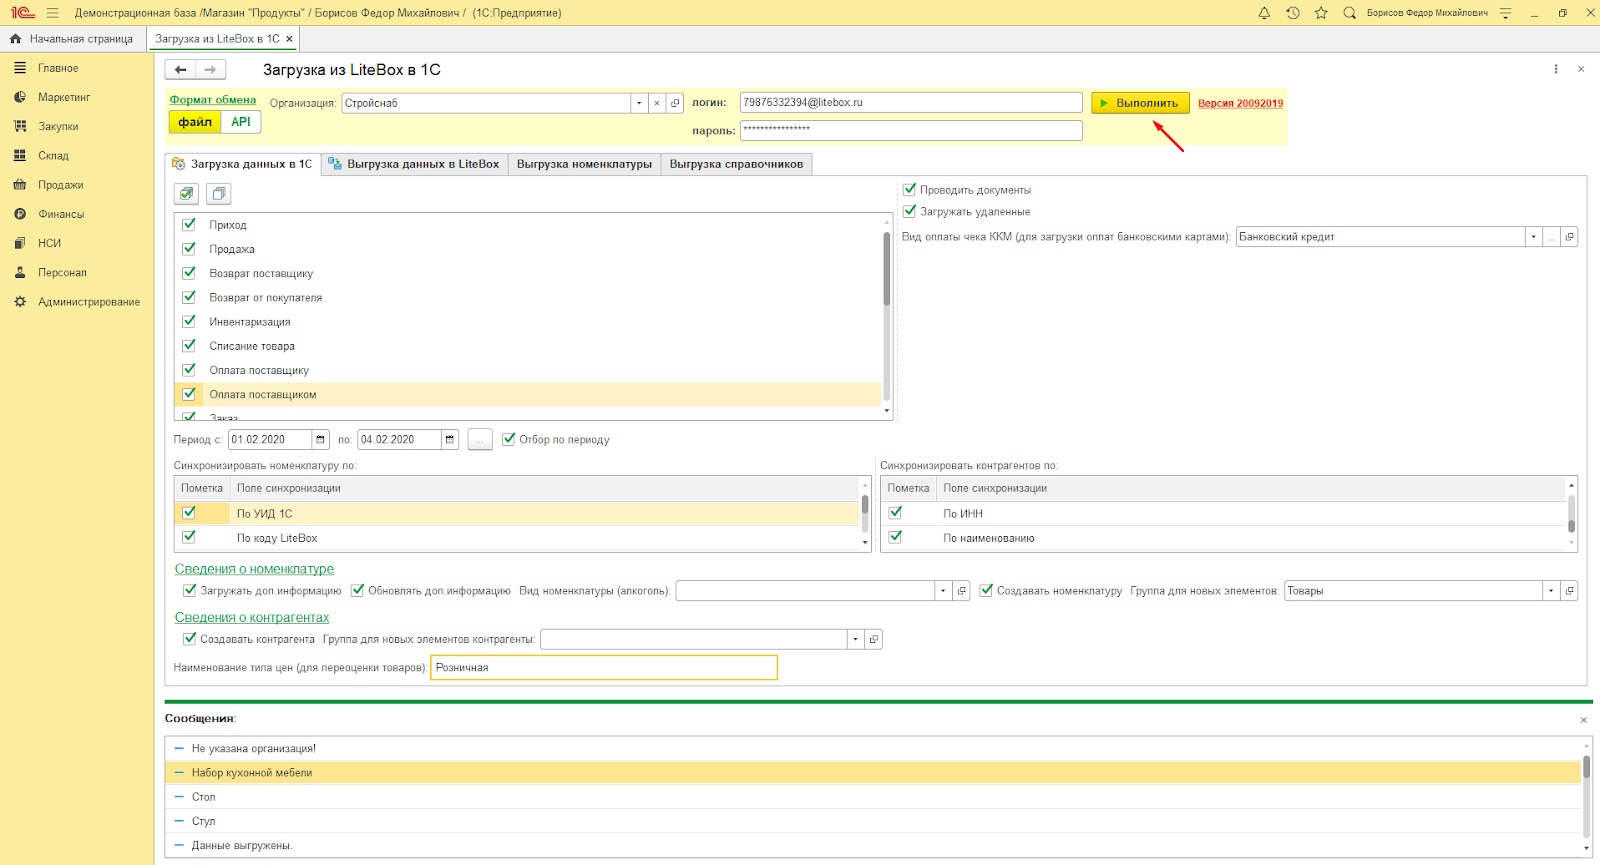Go back with left arrow button
This screenshot has height=865, width=1600.
pos(180,70)
